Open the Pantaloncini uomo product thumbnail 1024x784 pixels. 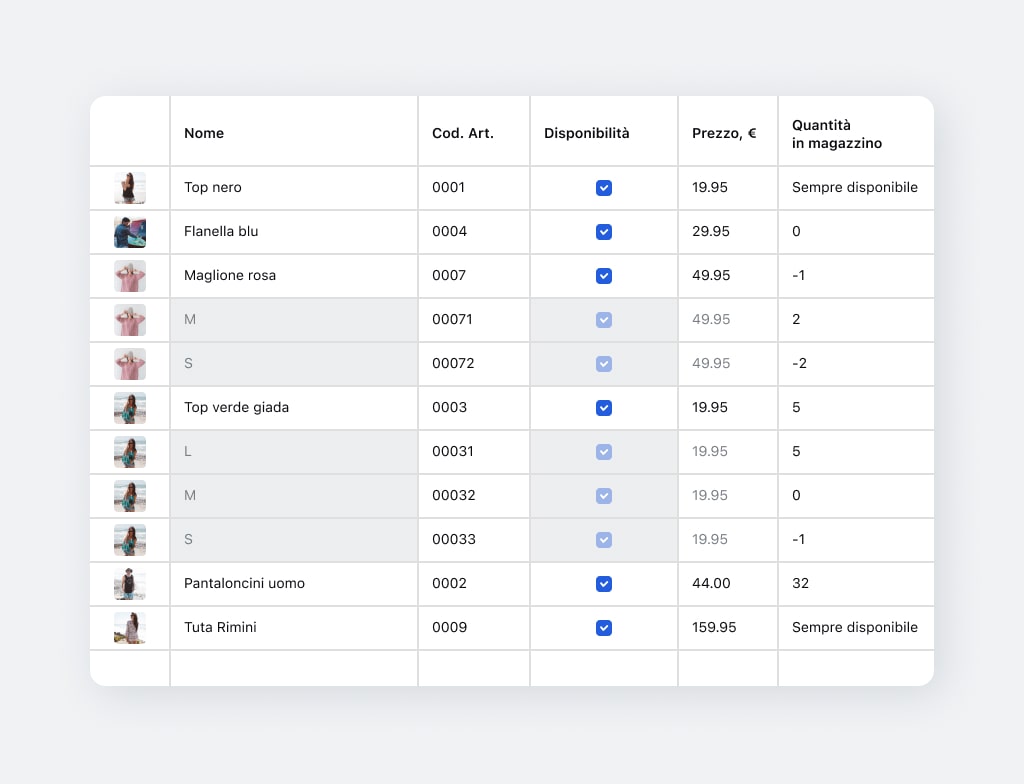tap(130, 584)
